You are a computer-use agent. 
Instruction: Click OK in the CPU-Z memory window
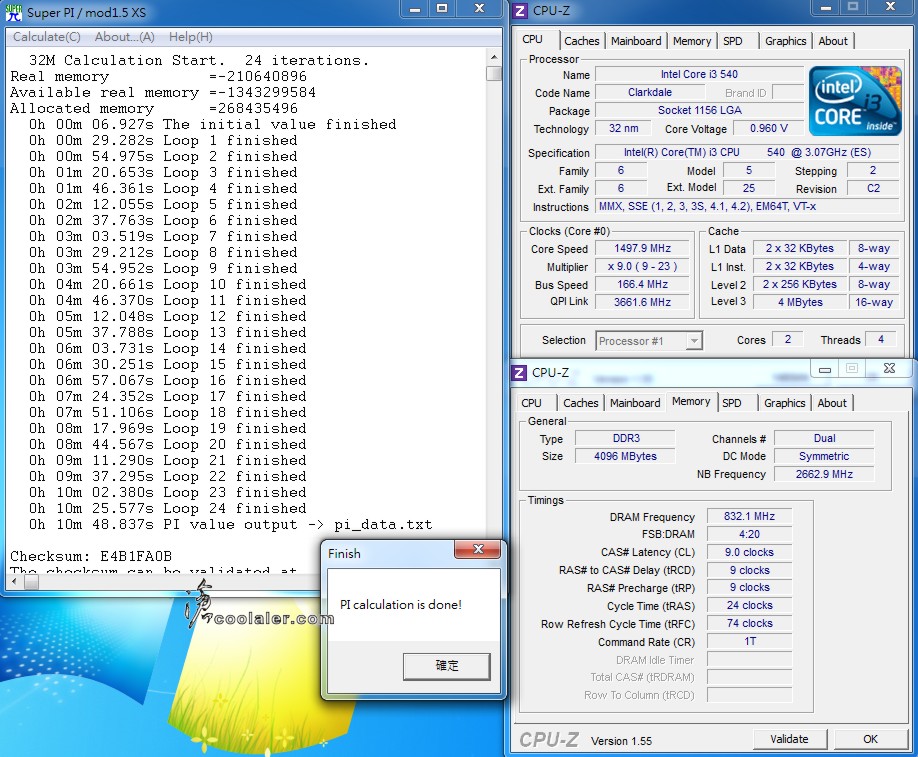tap(870, 739)
